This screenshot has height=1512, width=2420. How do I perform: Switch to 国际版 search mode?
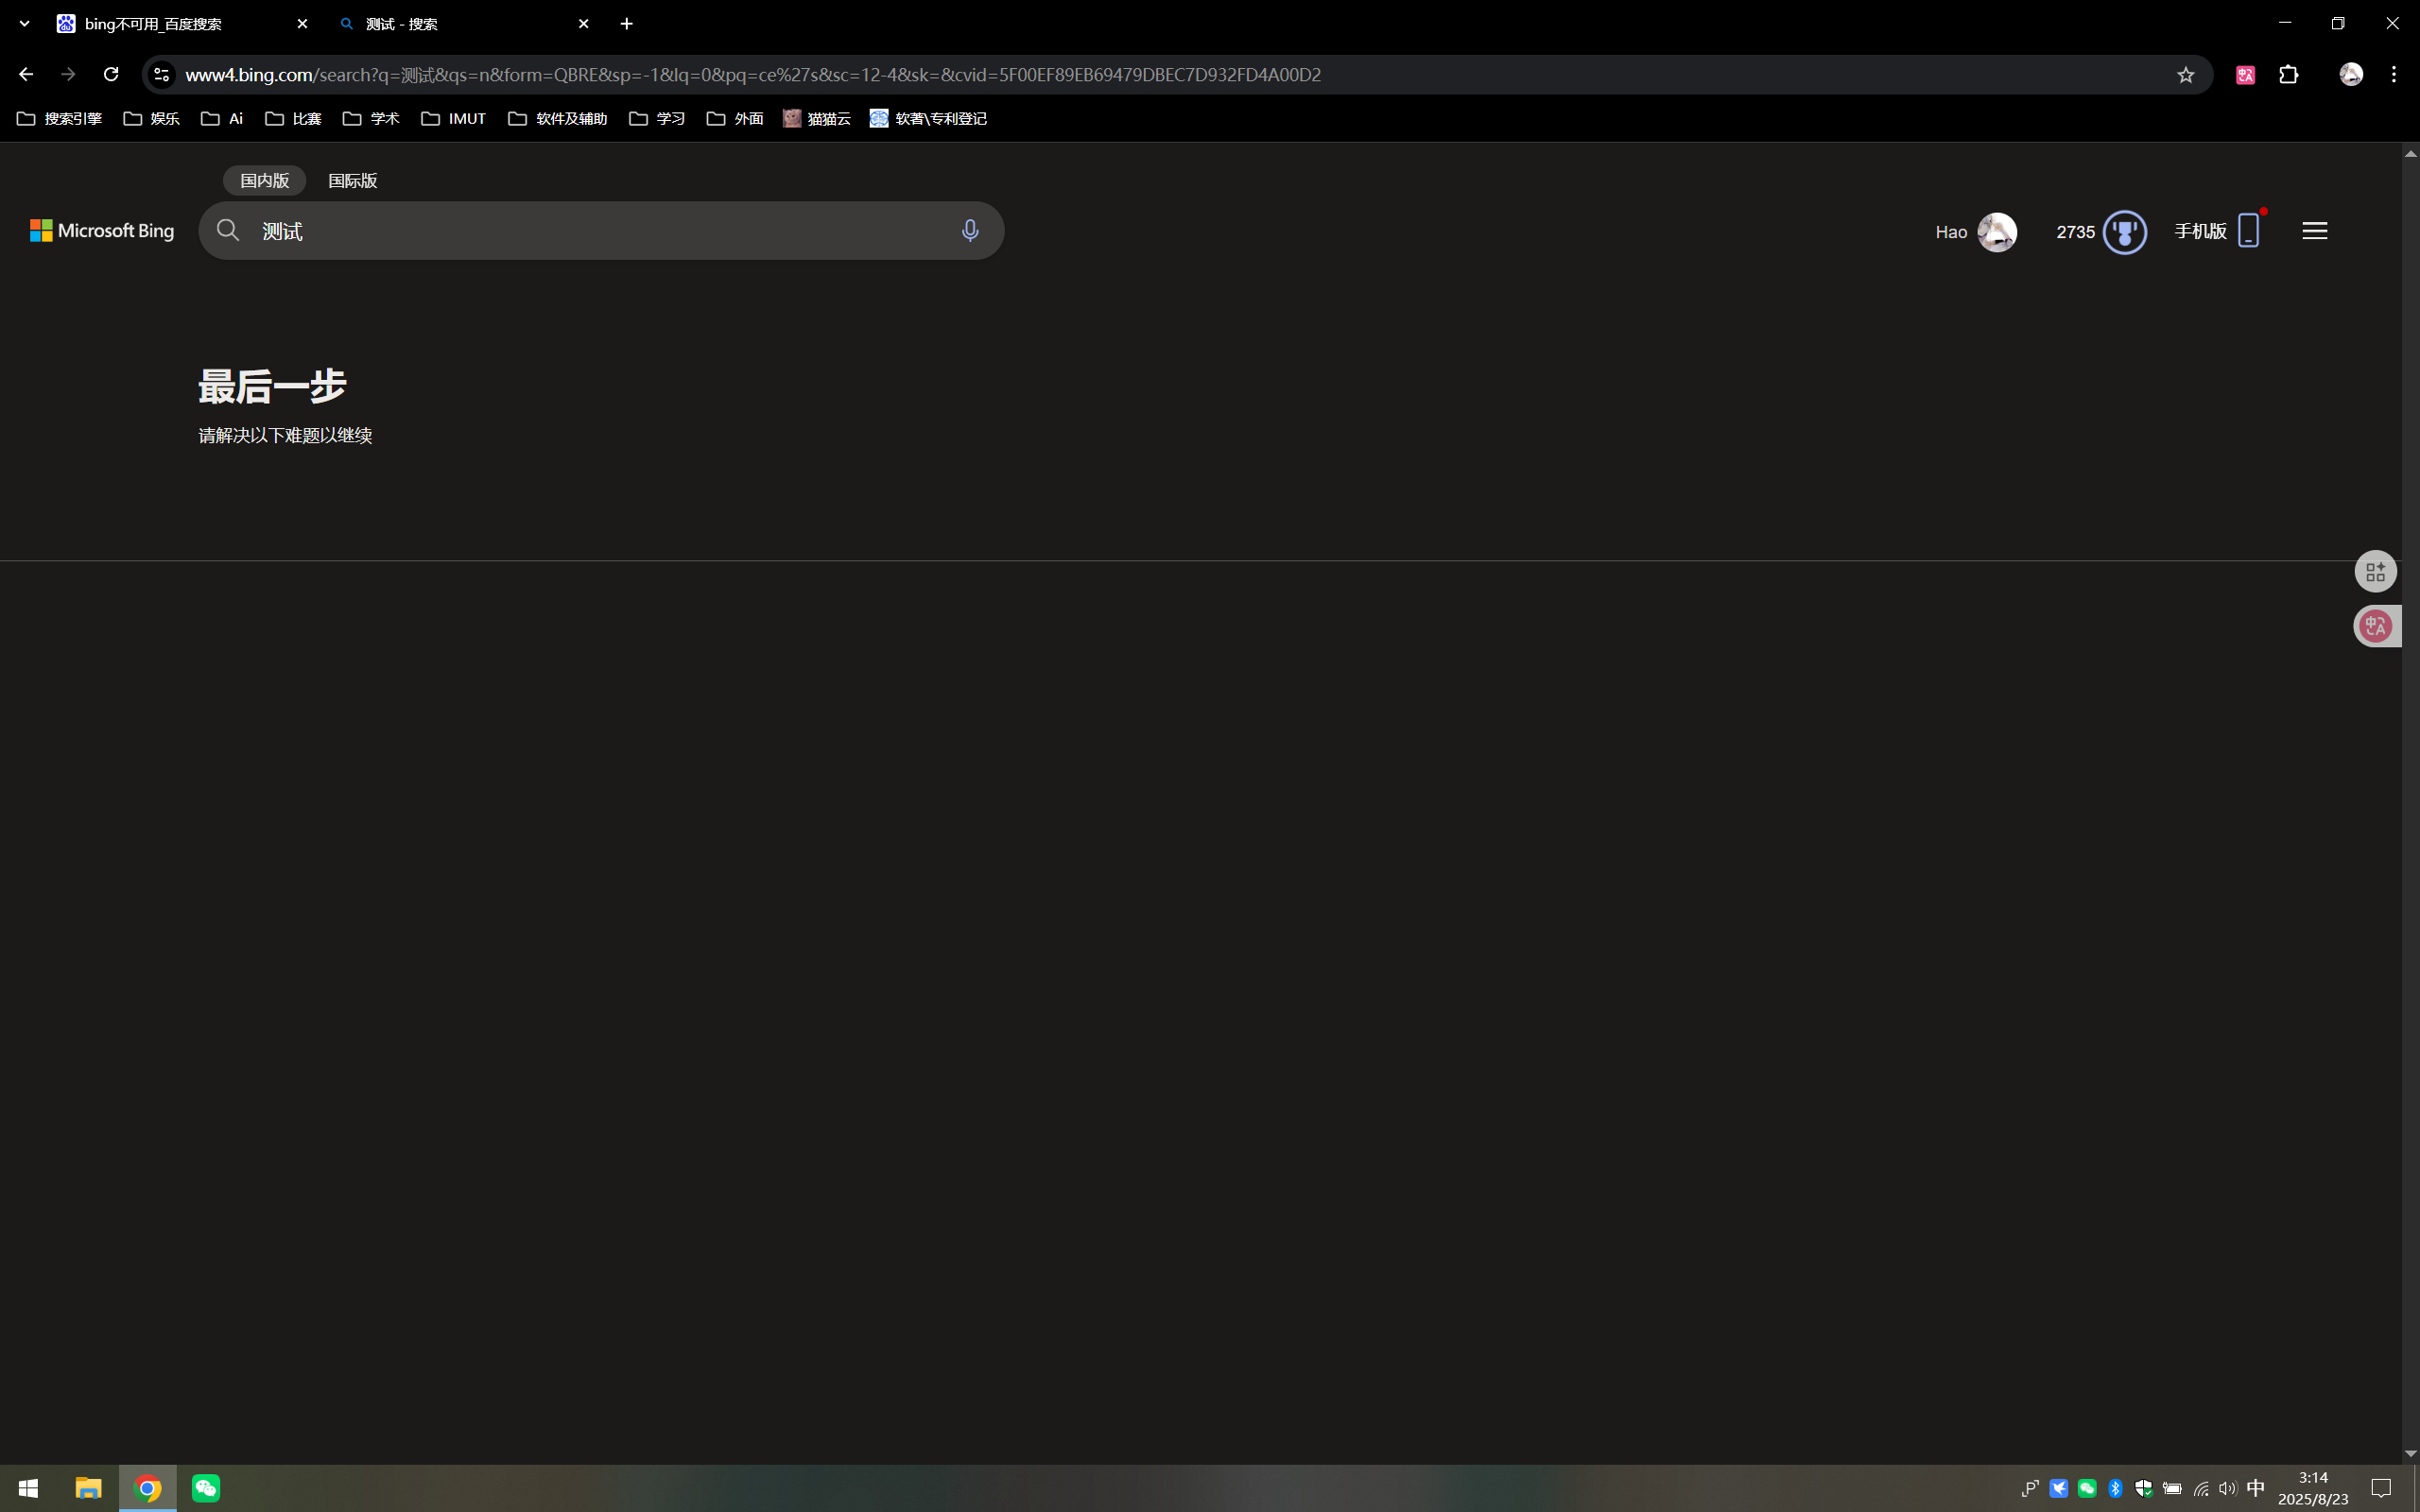coord(352,181)
